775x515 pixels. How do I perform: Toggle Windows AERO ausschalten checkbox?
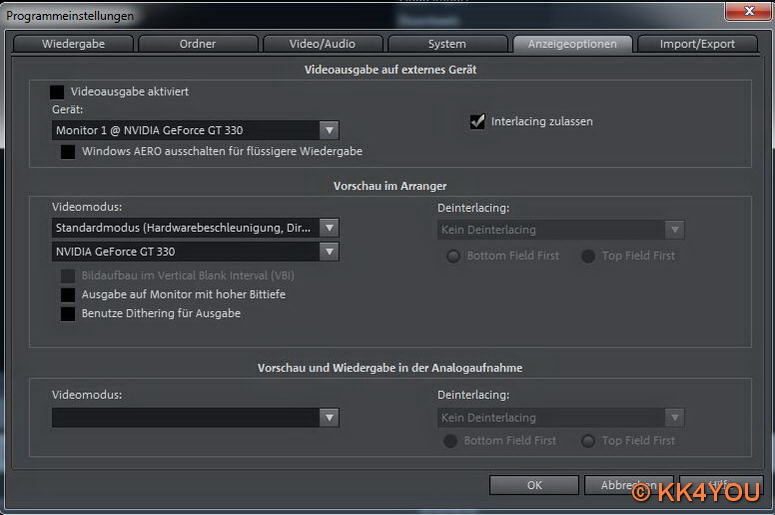[x=68, y=152]
